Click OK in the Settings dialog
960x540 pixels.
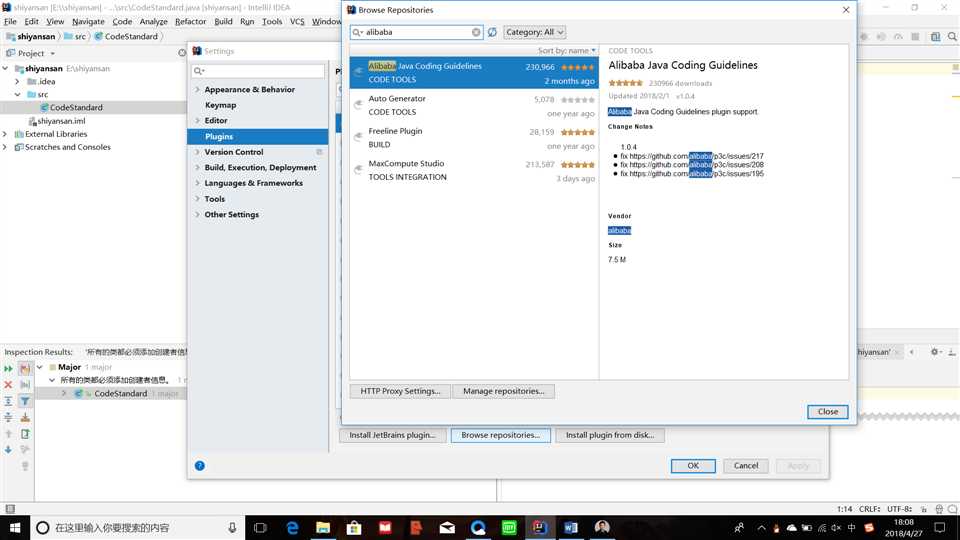[693, 466]
